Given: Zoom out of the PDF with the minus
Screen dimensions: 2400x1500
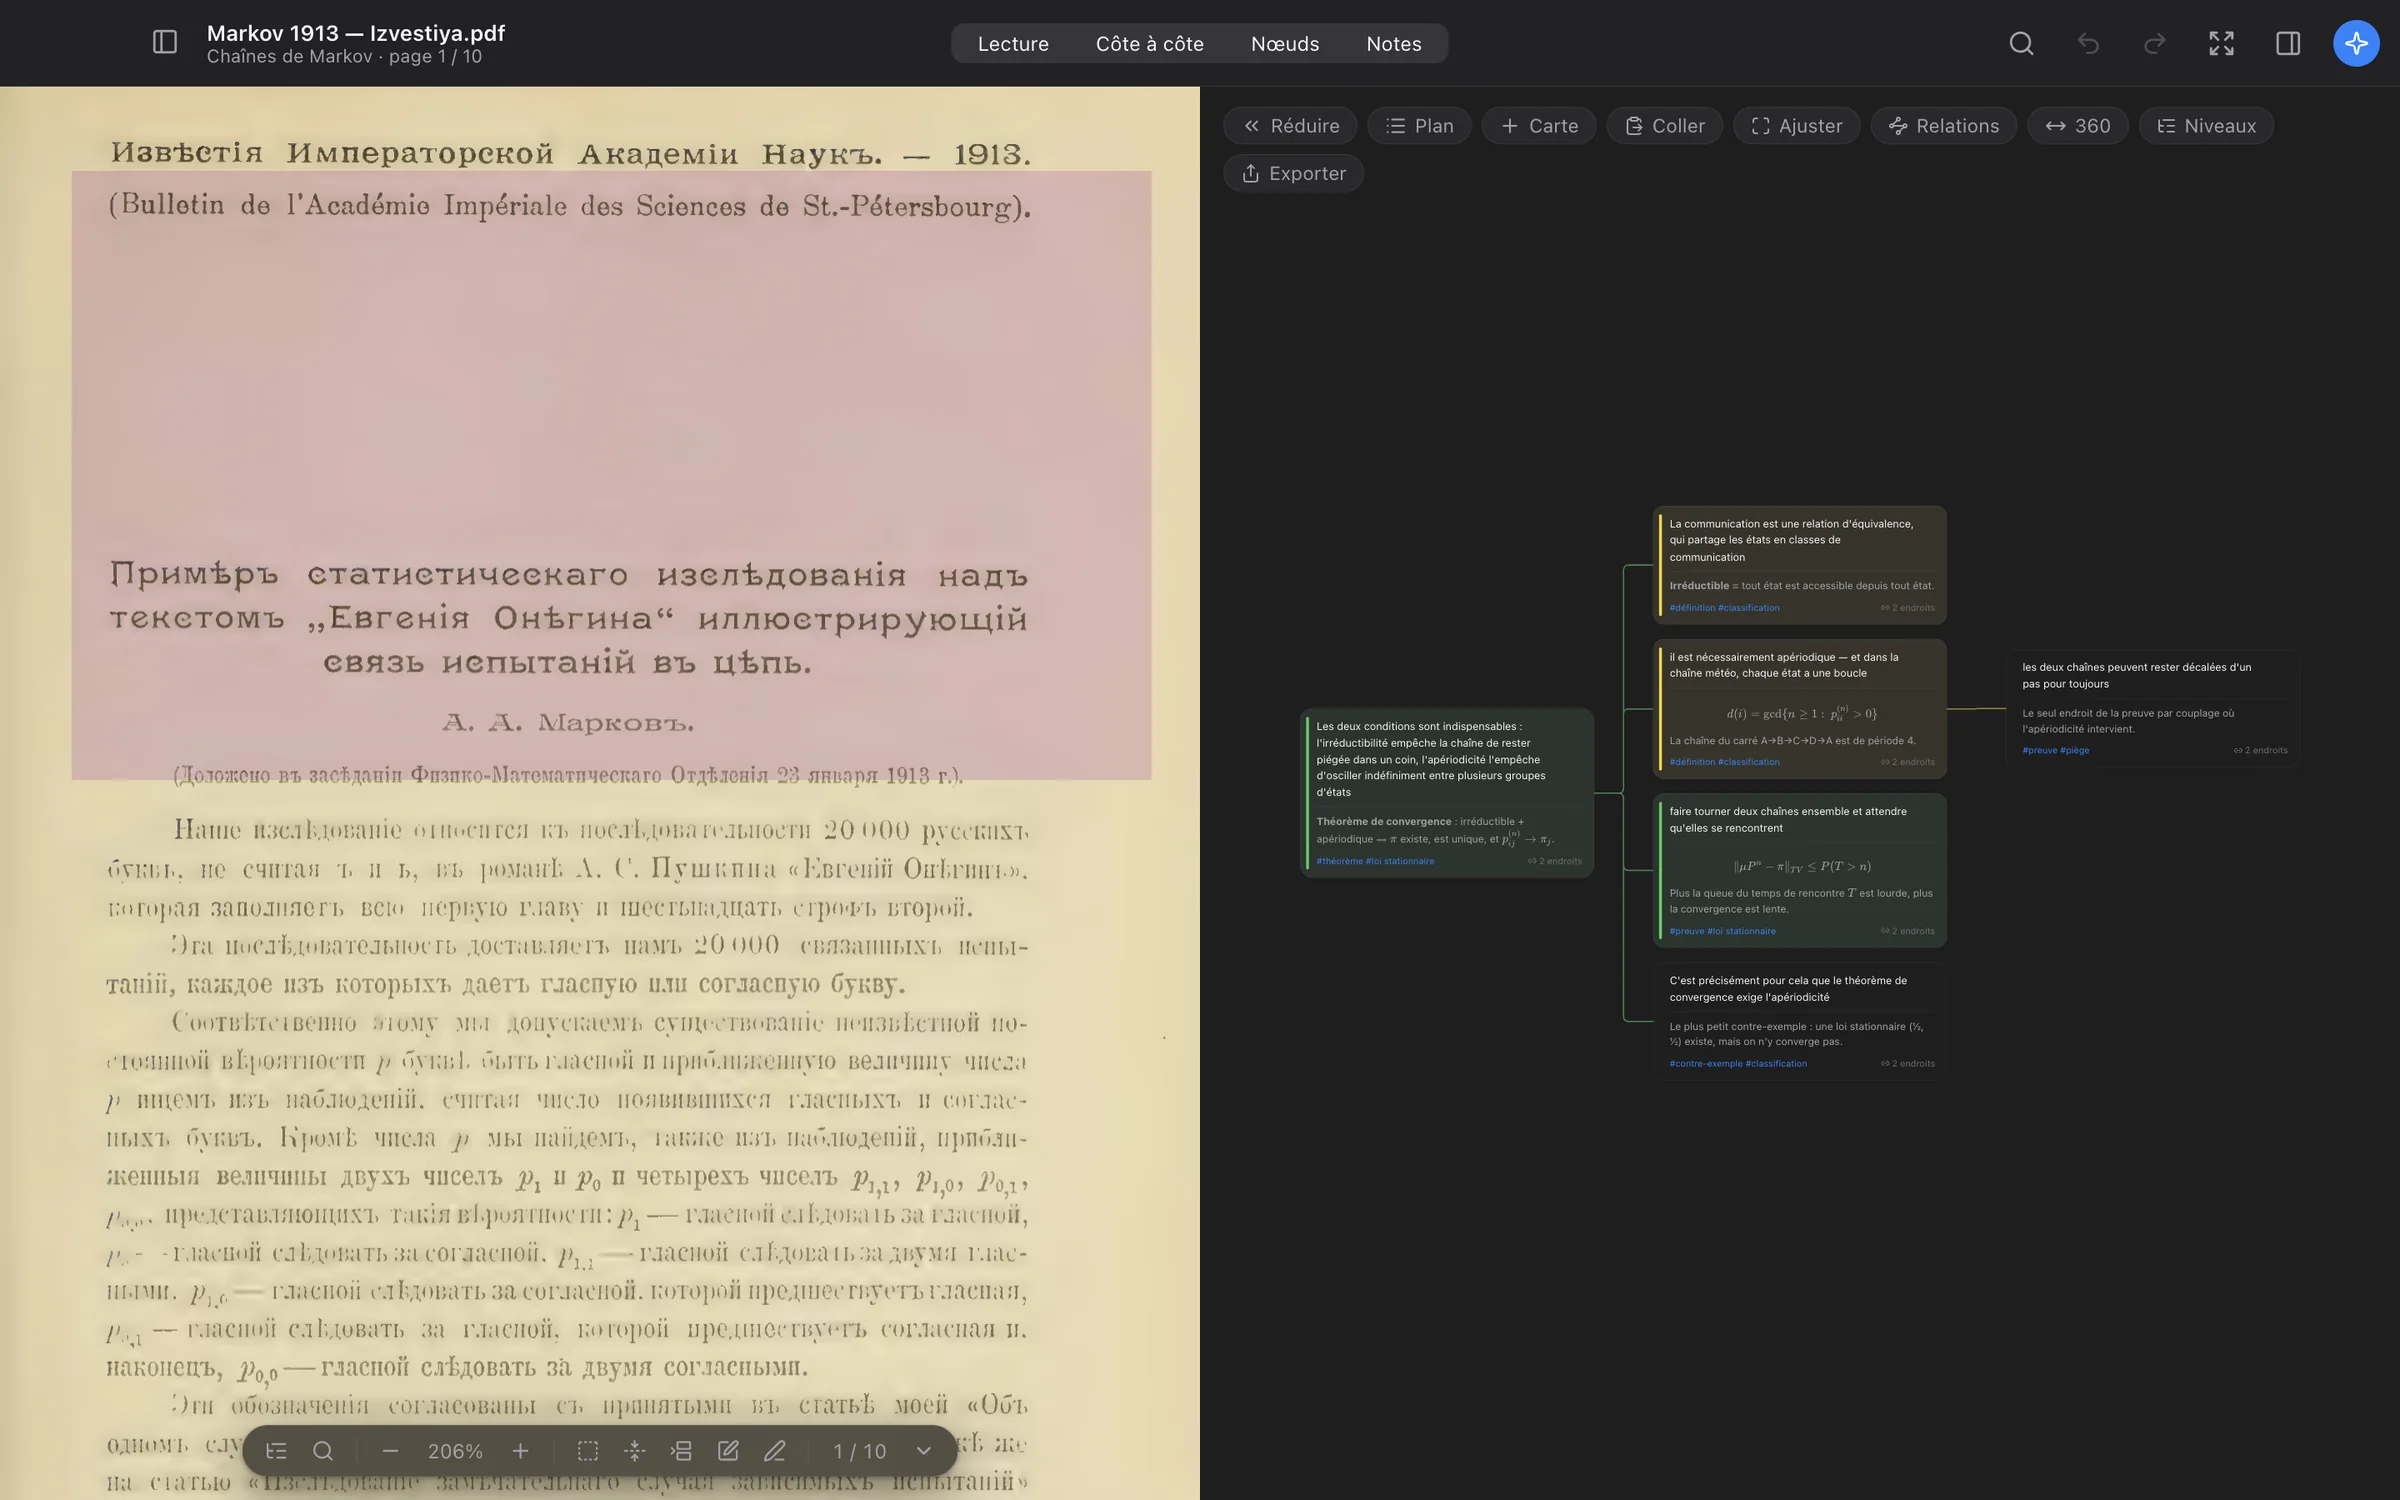Looking at the screenshot, I should (390, 1451).
